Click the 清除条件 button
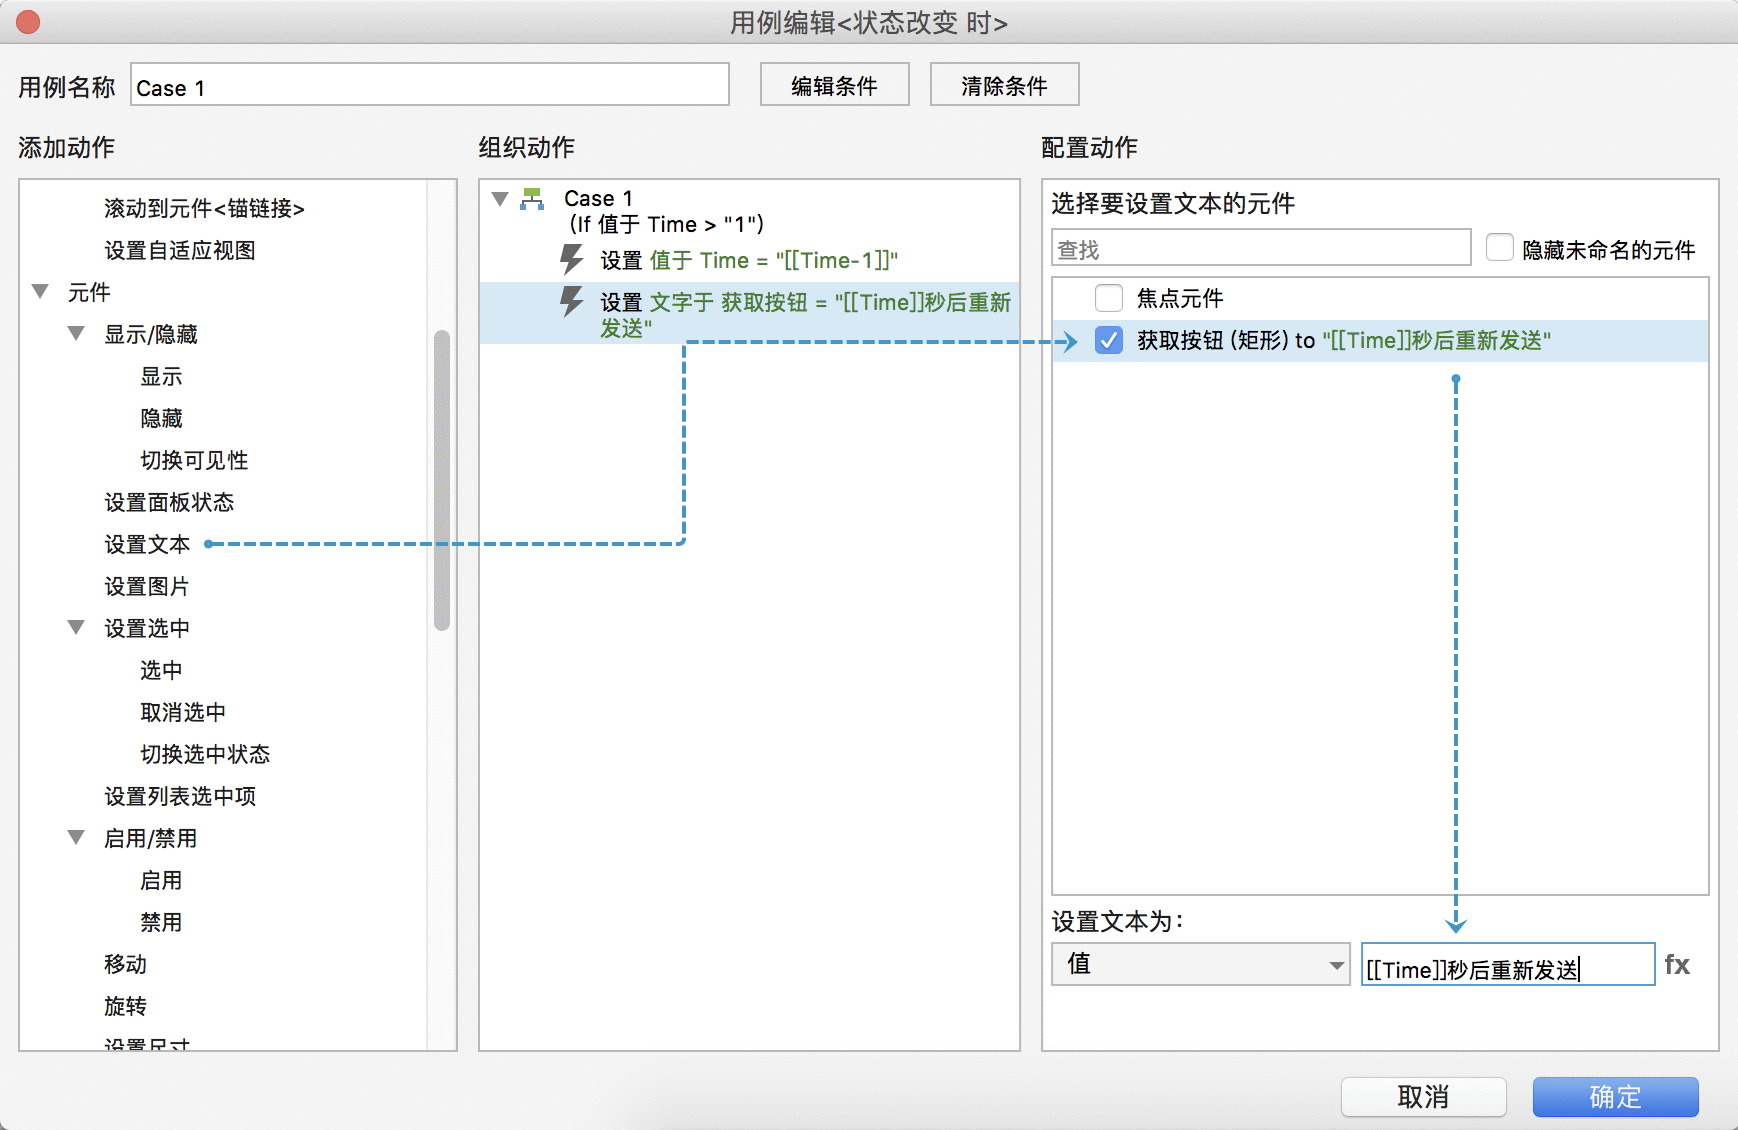 (1005, 85)
